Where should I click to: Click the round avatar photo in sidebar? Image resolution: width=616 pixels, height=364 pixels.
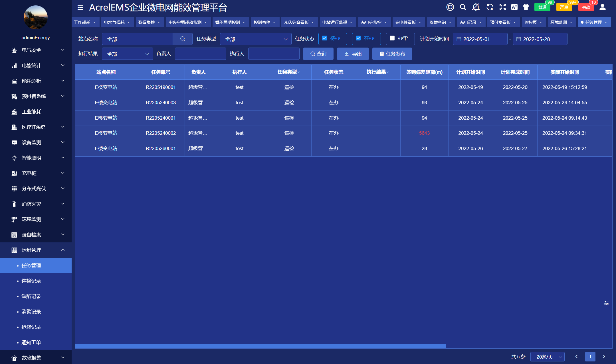pos(36,17)
